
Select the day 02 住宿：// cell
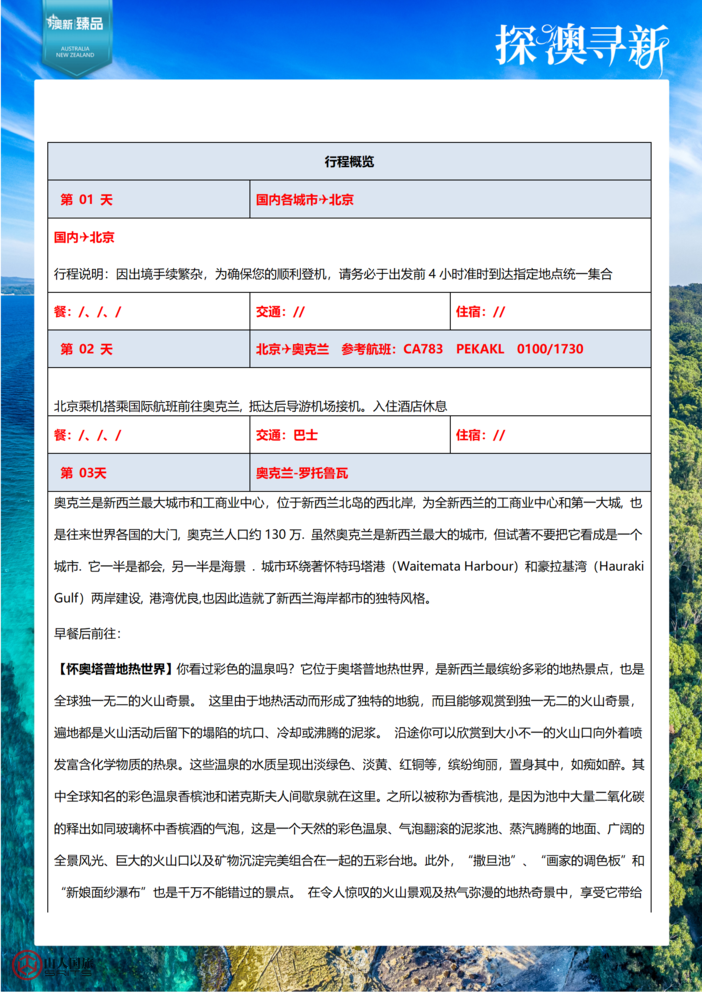(x=551, y=435)
